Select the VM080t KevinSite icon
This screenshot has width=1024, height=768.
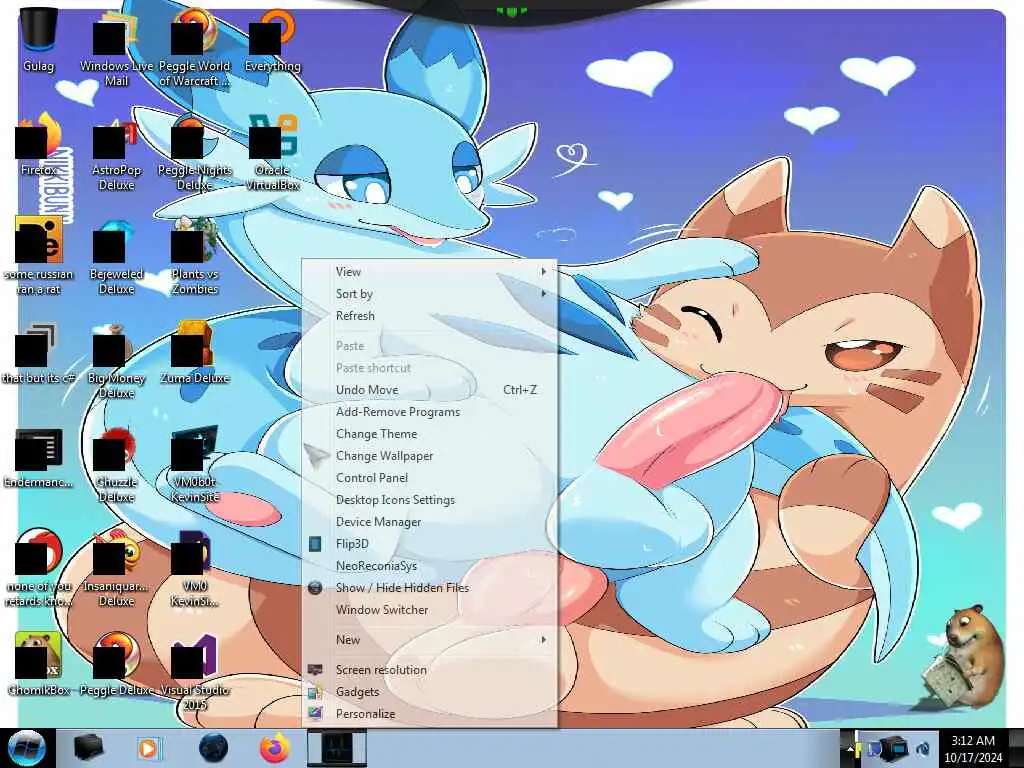[x=195, y=465]
